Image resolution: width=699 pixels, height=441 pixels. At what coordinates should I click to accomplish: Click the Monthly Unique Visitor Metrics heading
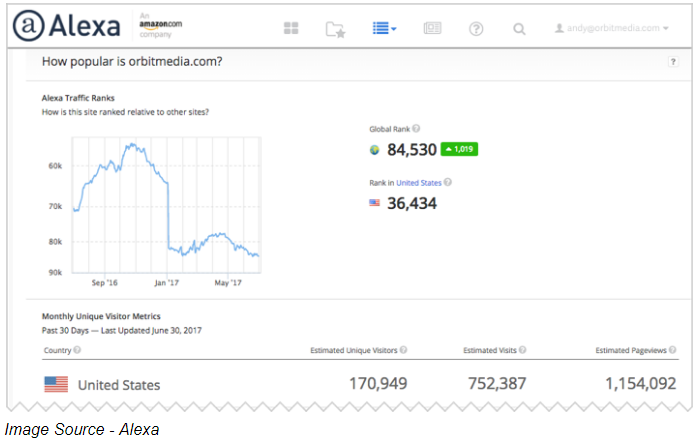point(101,316)
